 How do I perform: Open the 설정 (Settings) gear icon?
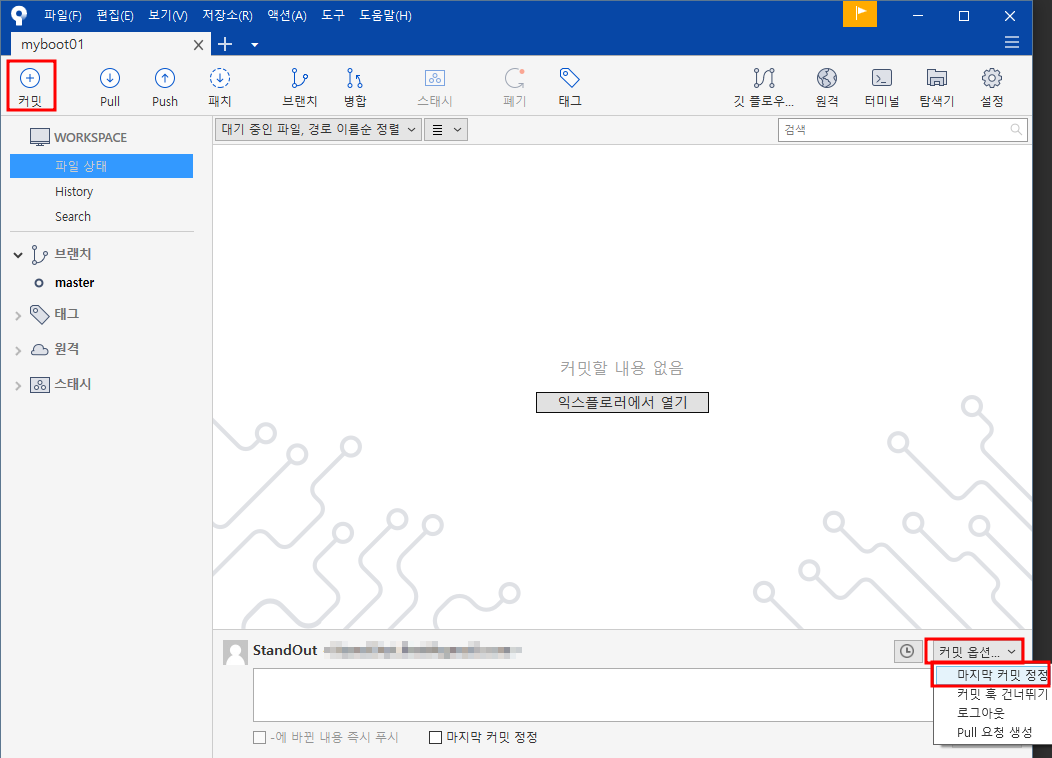(992, 87)
